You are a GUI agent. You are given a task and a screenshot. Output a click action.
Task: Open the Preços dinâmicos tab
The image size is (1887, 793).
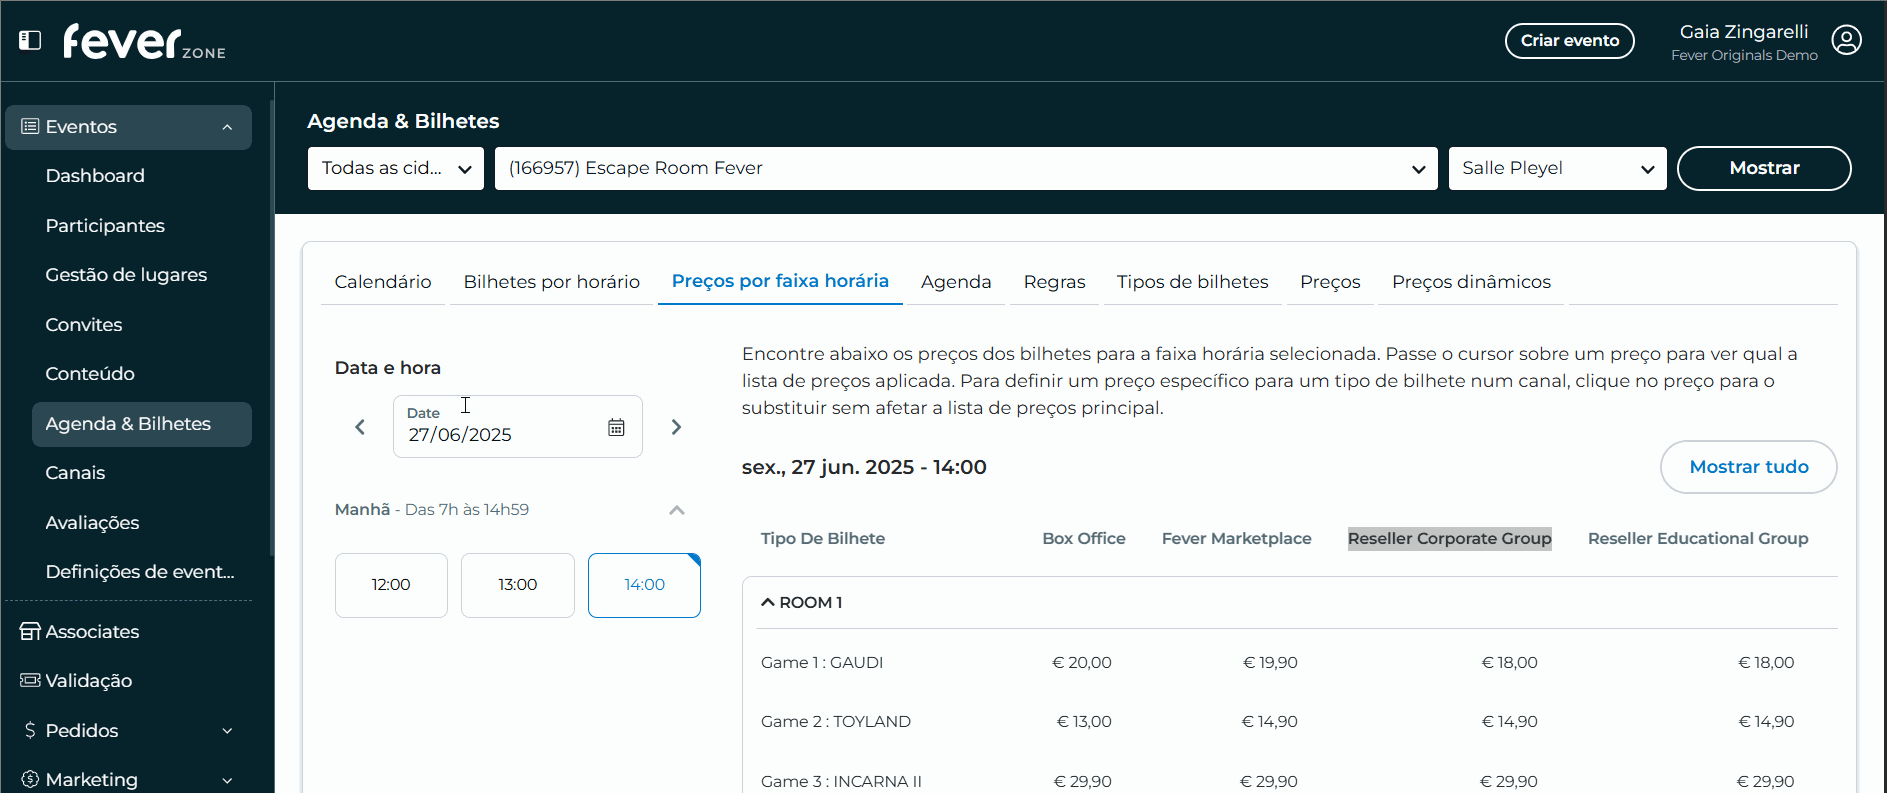tap(1471, 282)
